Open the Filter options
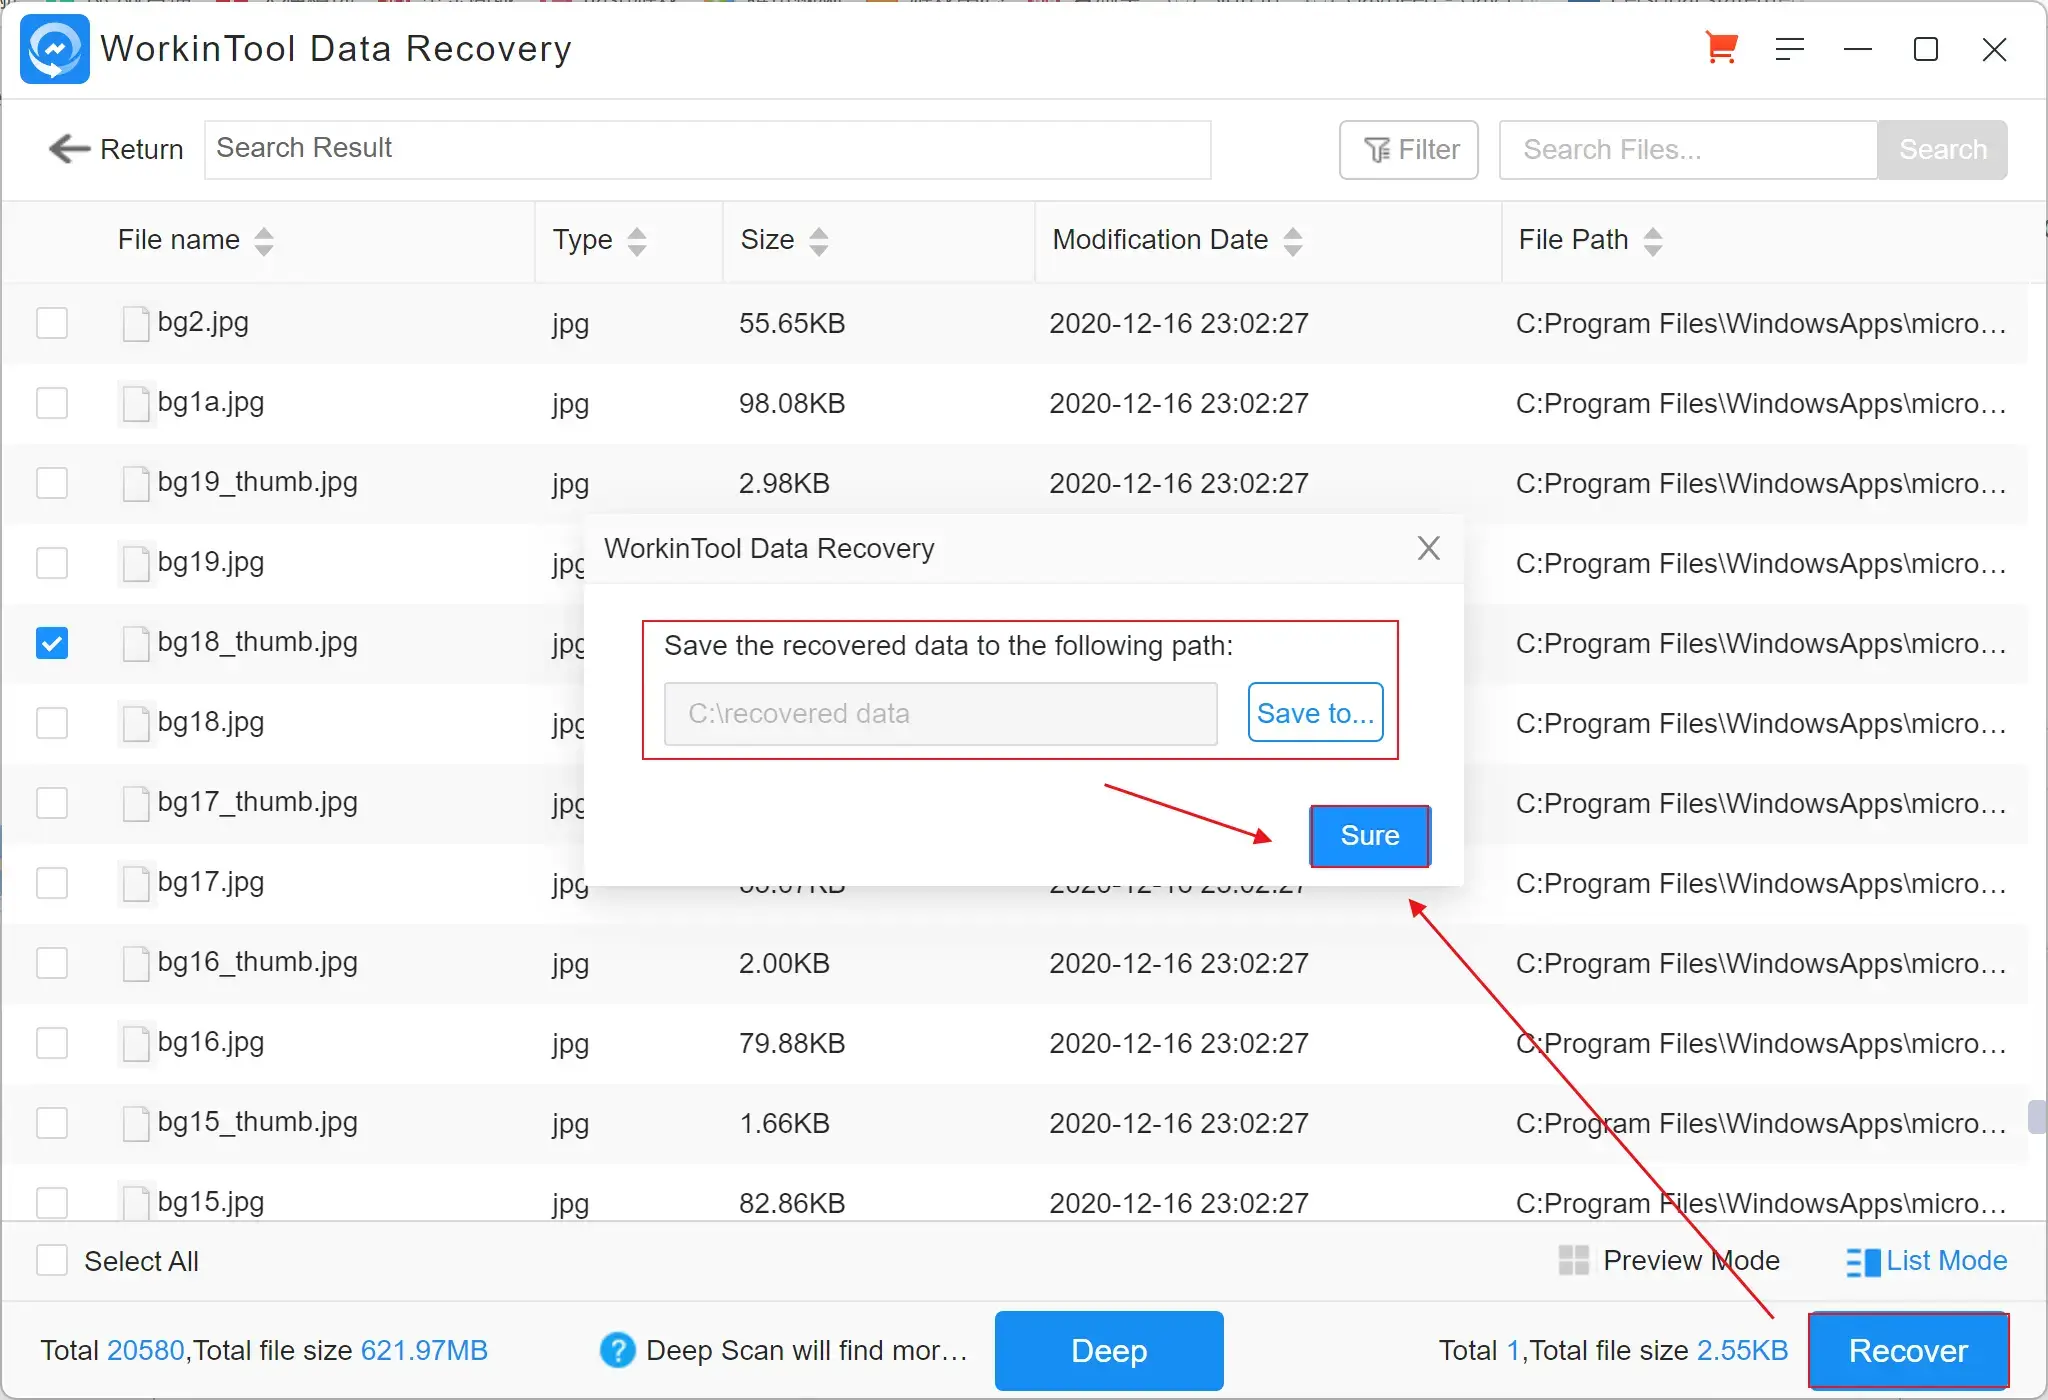This screenshot has width=2048, height=1400. [x=1409, y=150]
